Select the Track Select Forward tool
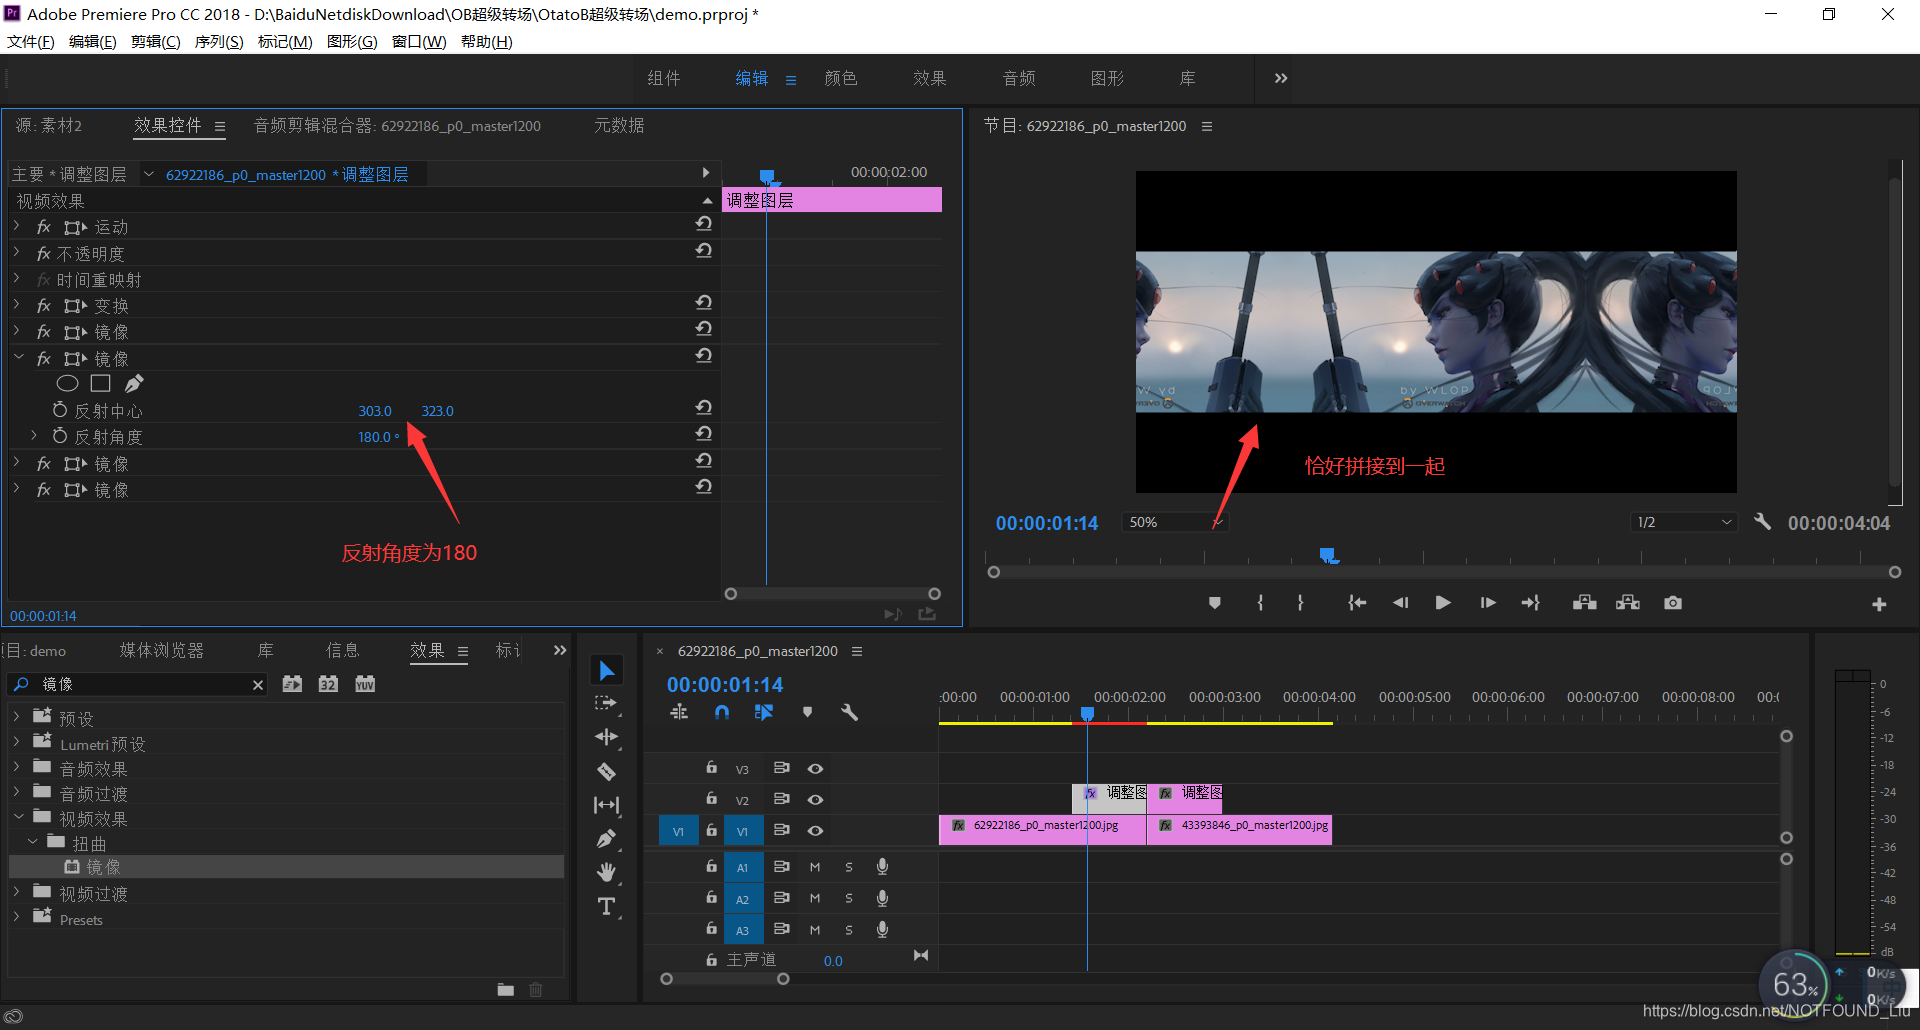1920x1030 pixels. [607, 703]
